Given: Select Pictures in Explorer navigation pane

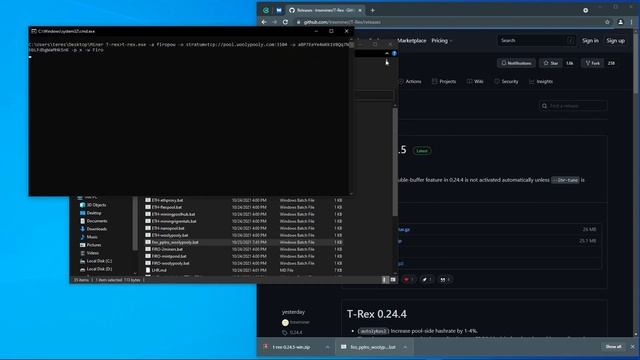Looking at the screenshot, I should point(90,245).
